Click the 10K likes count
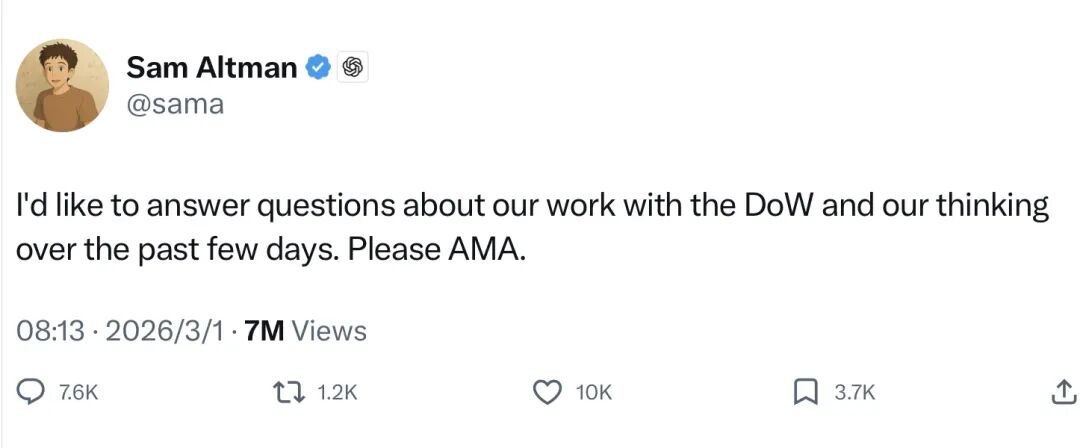This screenshot has height=448, width=1080. 593,394
